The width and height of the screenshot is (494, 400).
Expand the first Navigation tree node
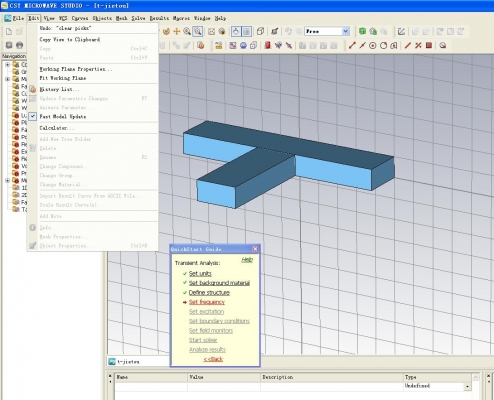pos(7,65)
